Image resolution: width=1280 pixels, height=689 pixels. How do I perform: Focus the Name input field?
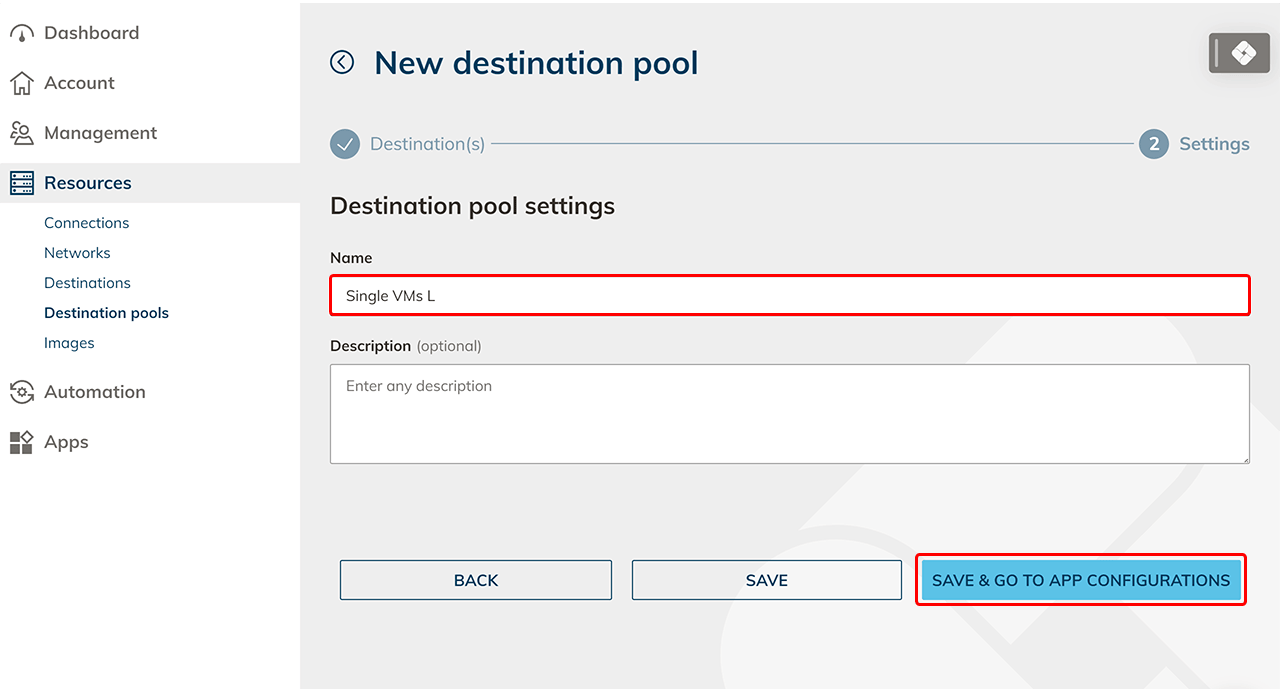click(x=789, y=296)
